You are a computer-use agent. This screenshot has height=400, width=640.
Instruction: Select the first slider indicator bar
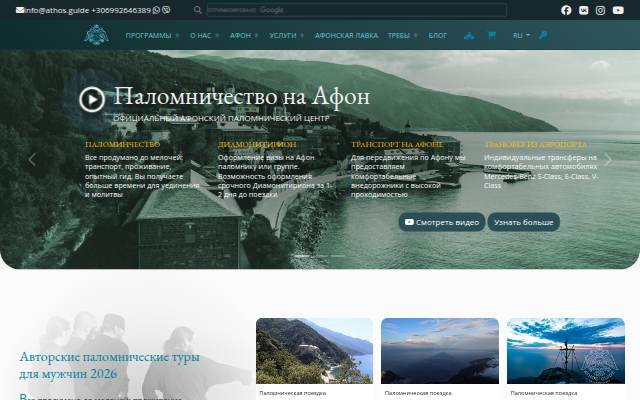(x=302, y=256)
